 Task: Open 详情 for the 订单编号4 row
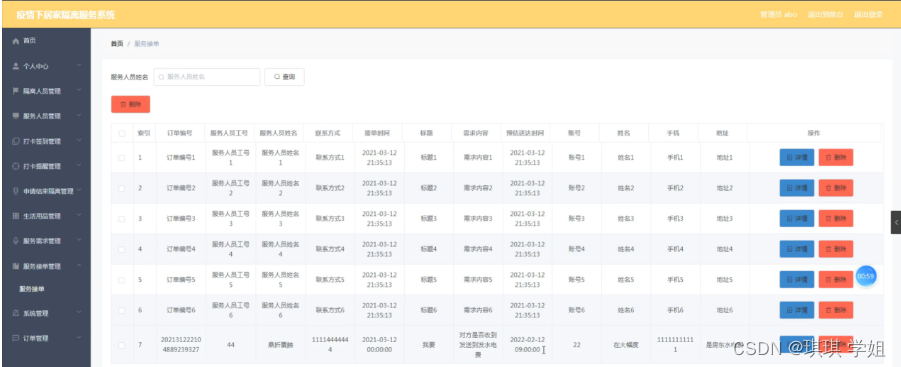(x=796, y=249)
